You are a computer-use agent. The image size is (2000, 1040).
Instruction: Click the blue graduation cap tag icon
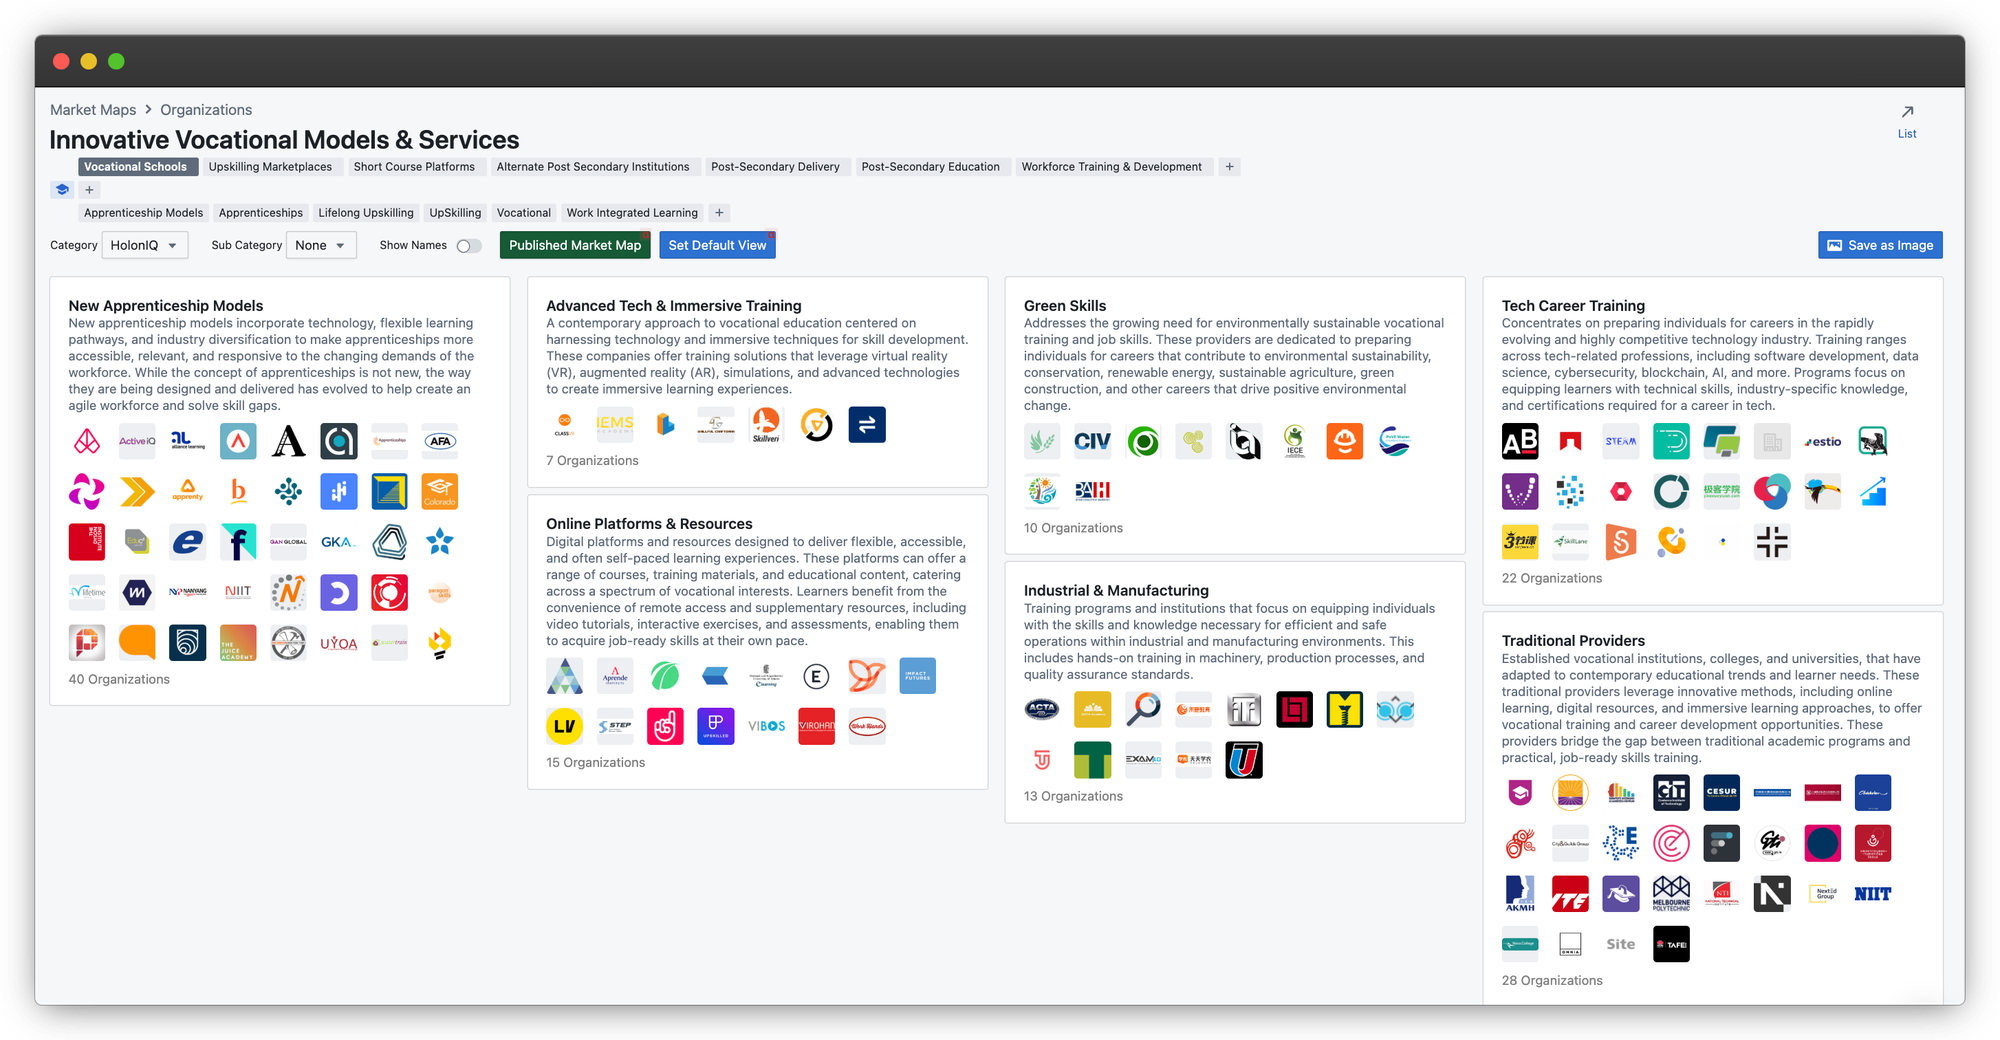click(62, 190)
